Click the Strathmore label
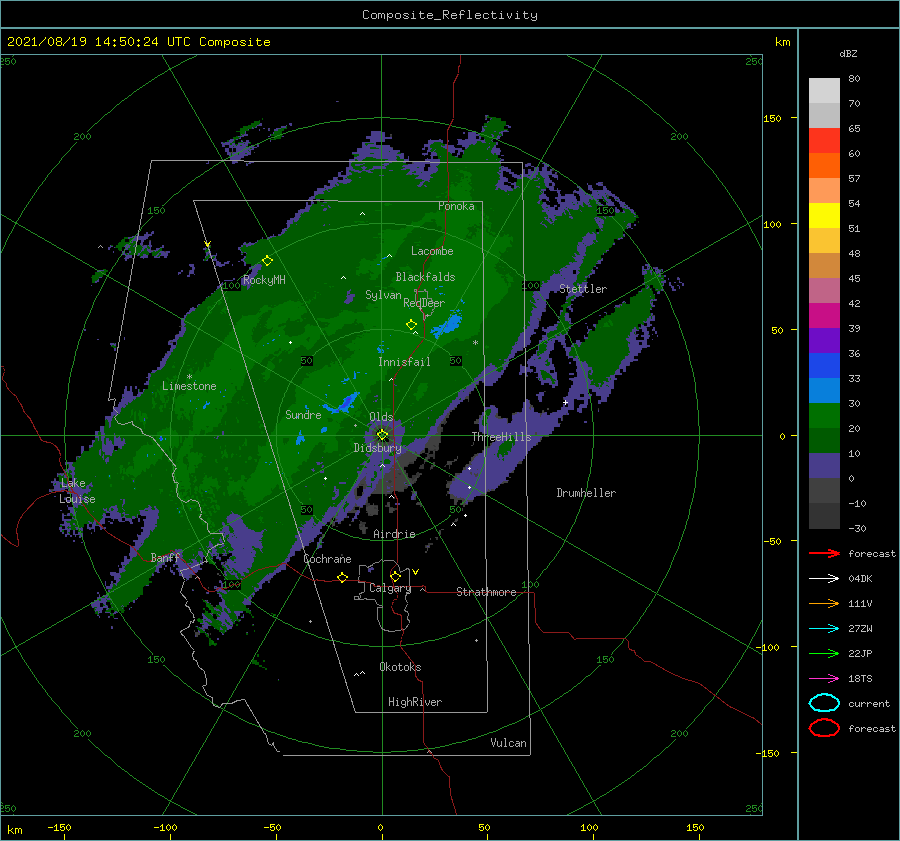900x841 pixels. 486,592
